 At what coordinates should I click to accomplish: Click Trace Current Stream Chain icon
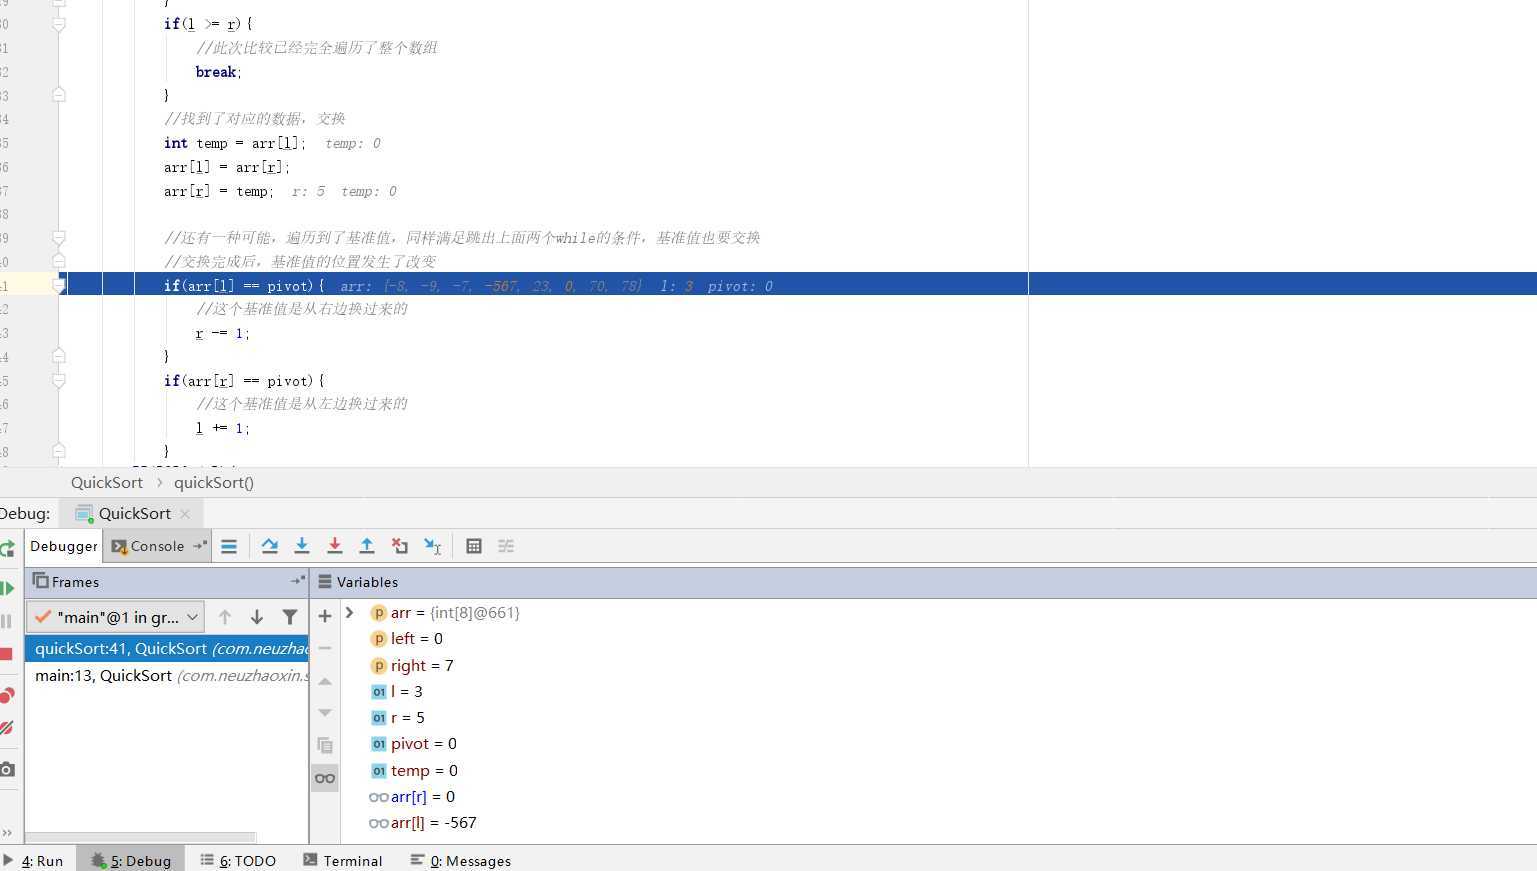506,546
